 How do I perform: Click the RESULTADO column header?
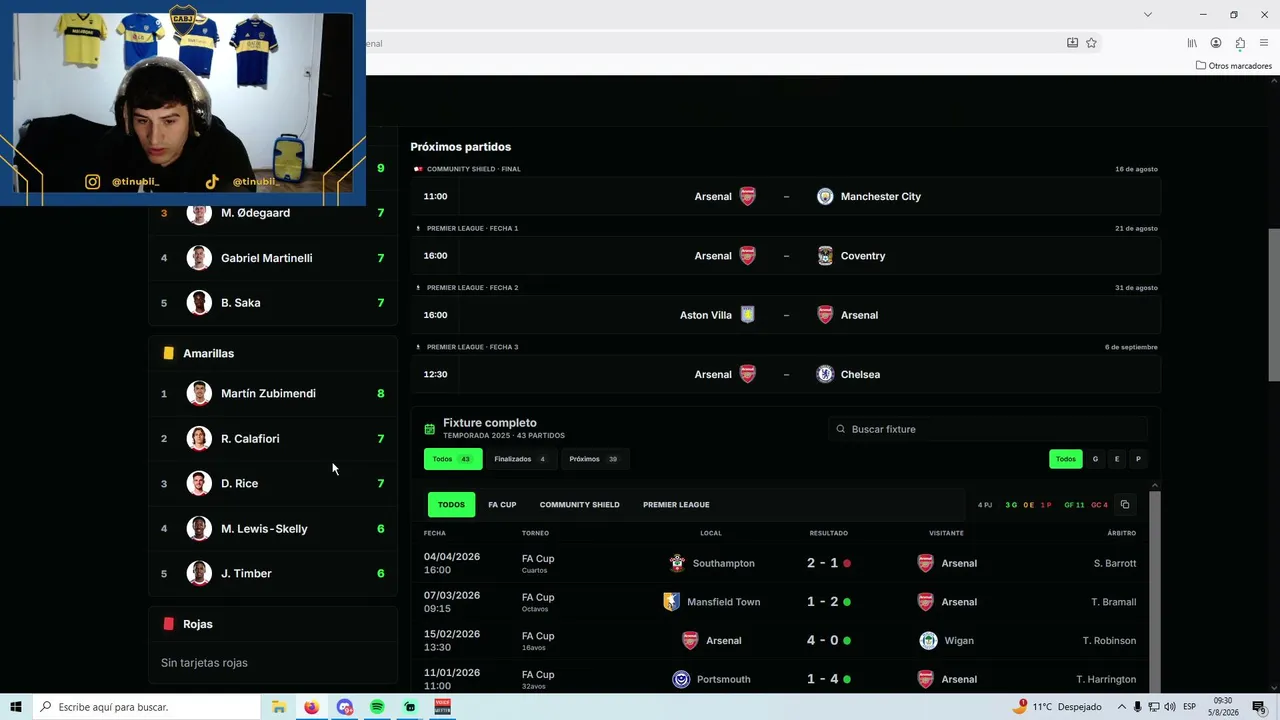click(828, 533)
